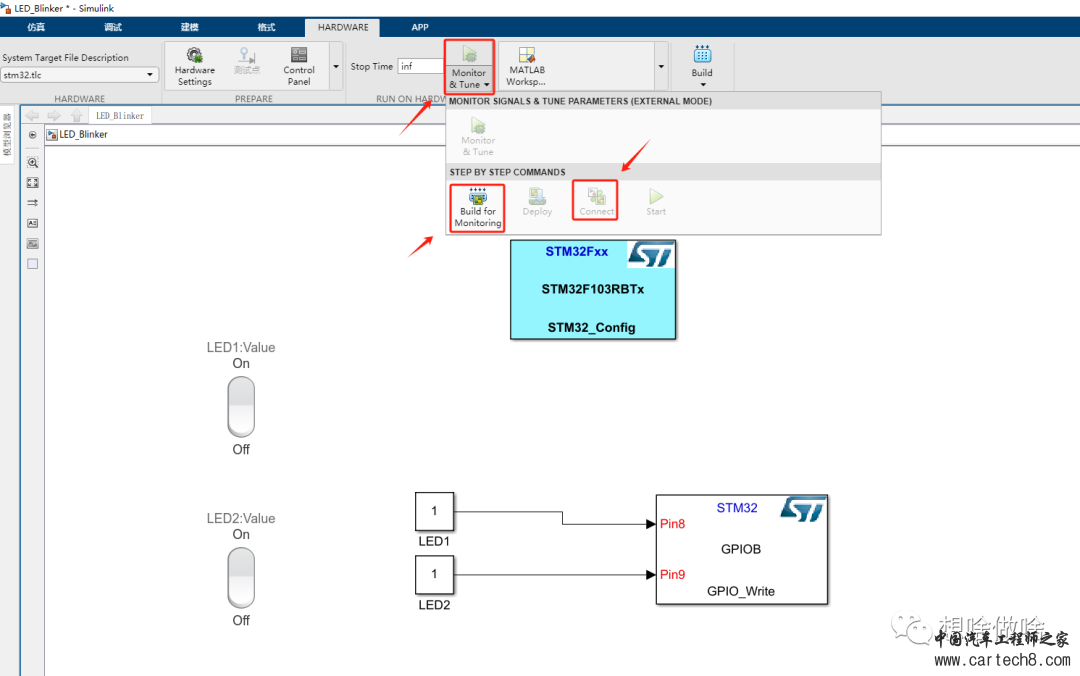Click the Stop Time input field

[420, 66]
